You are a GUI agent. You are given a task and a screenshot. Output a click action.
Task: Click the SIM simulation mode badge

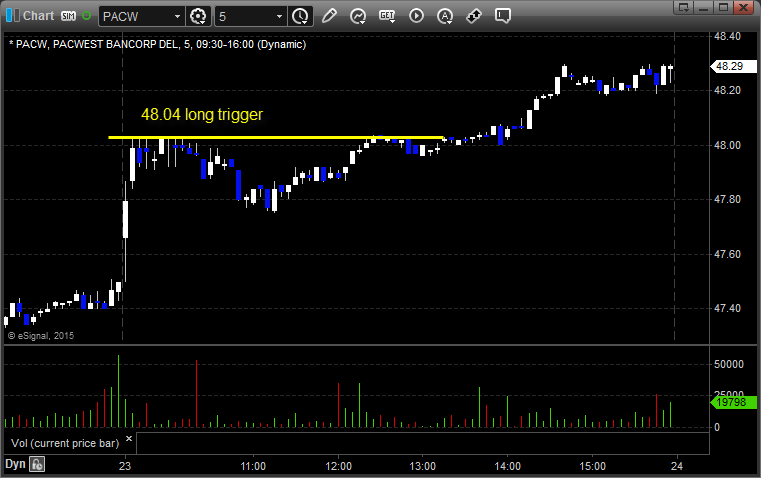click(x=68, y=16)
